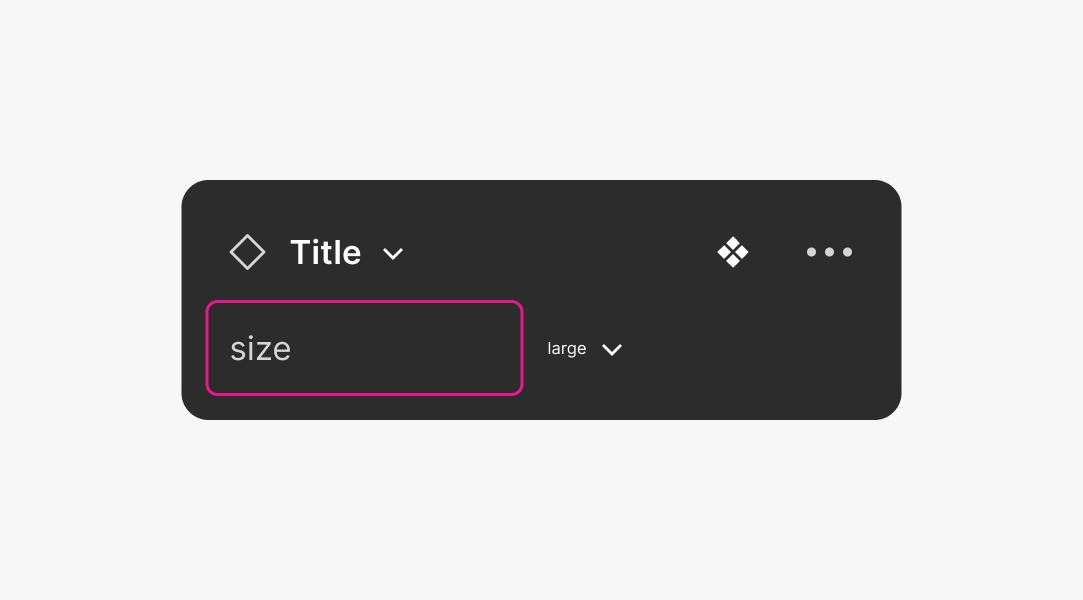1083x600 pixels.
Task: Expand the chevron next to Title
Action: [393, 254]
